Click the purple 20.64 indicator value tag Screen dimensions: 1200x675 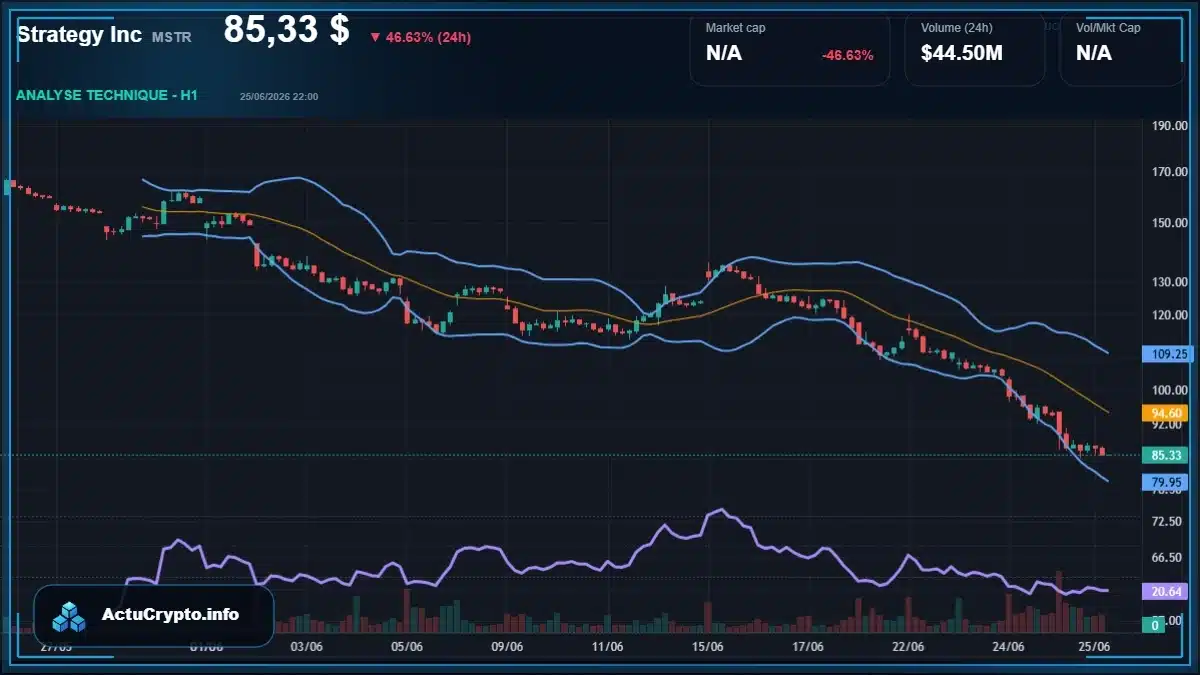pos(1167,592)
